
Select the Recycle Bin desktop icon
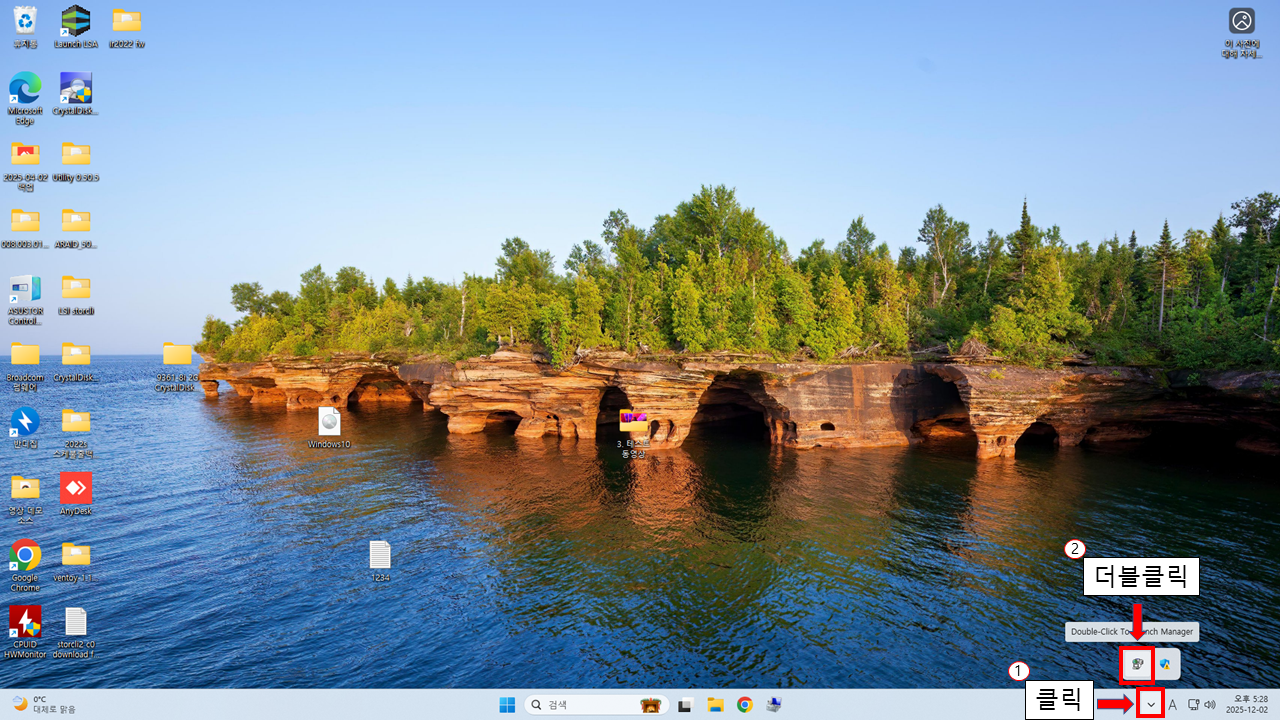[25, 22]
